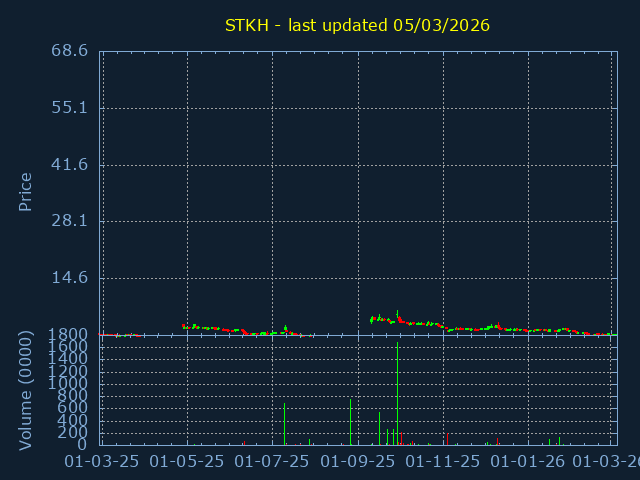Click the 01-03-25 date label
640x480 pixels.
101,461
